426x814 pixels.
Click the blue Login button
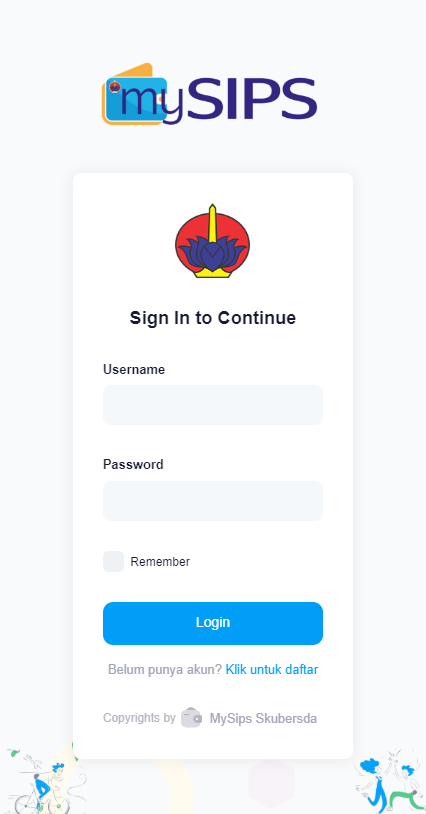coord(213,623)
